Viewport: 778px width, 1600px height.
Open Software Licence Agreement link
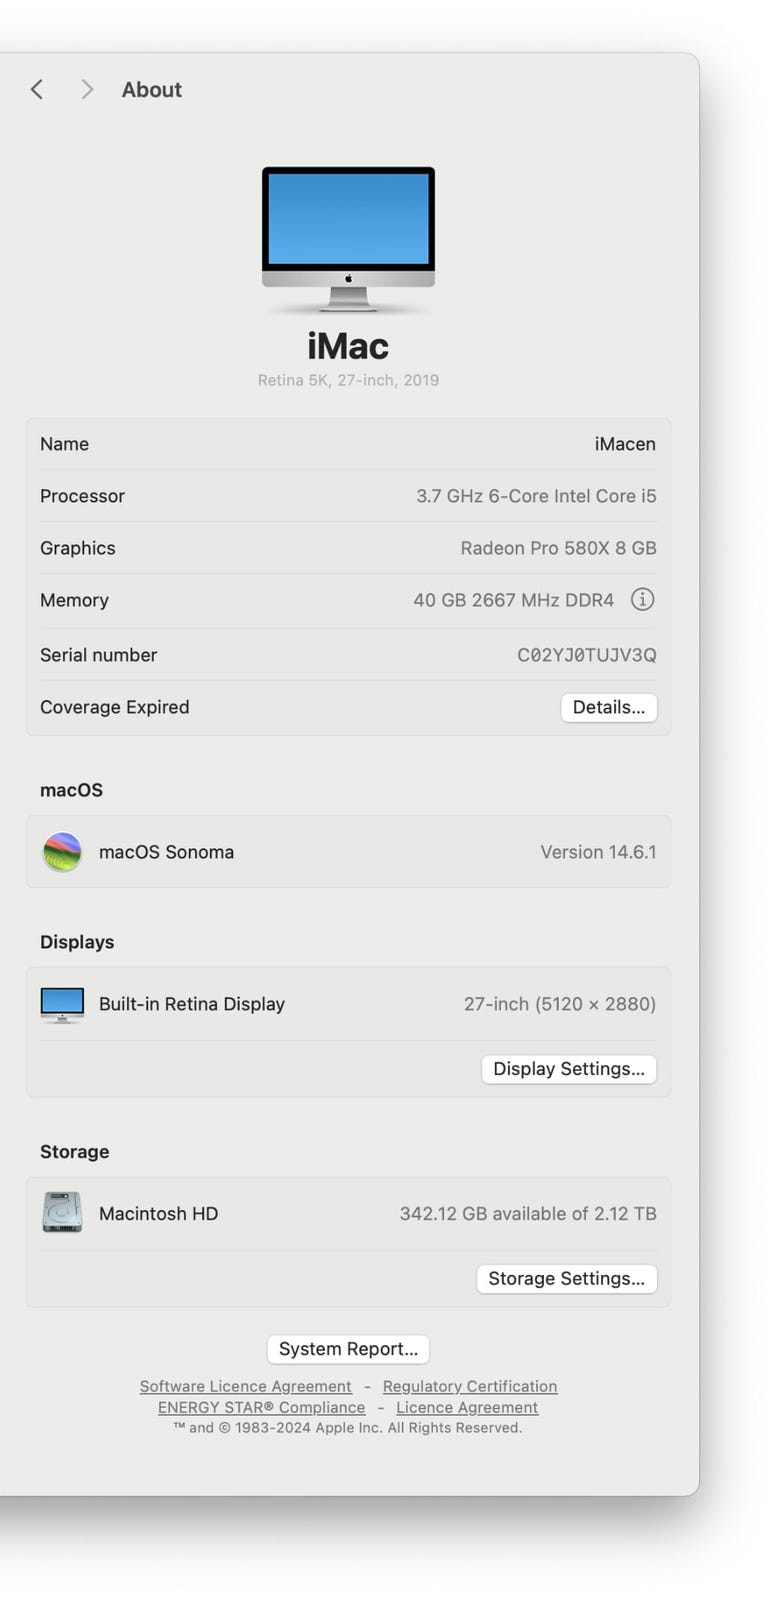tap(246, 1386)
